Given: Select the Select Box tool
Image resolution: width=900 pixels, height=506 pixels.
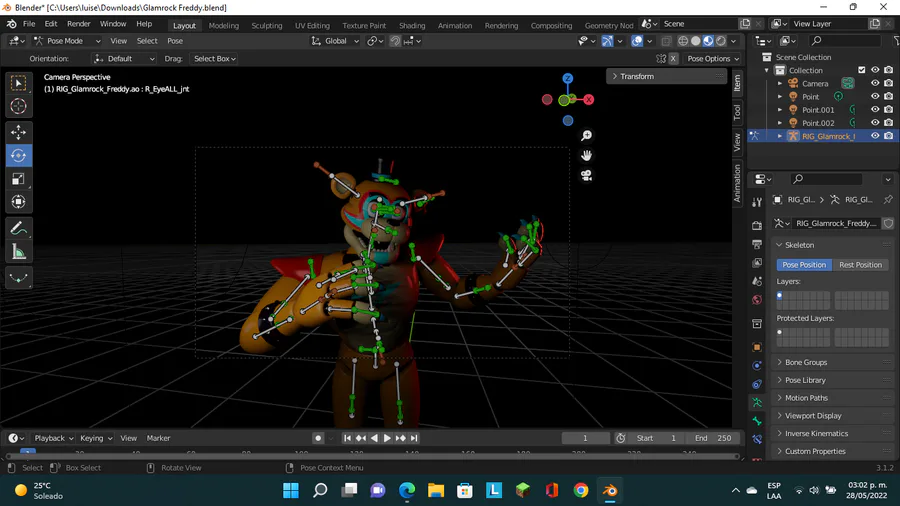Looking at the screenshot, I should pos(18,83).
